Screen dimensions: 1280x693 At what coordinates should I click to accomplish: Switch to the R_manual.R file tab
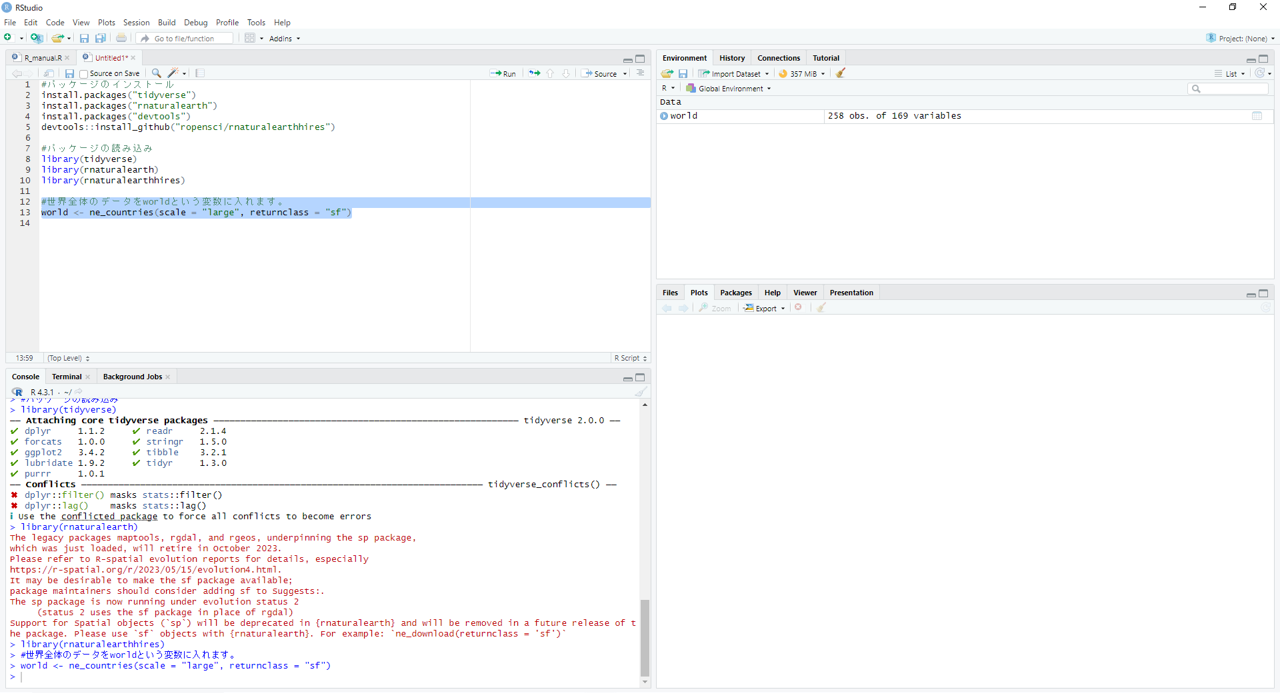tap(42, 58)
